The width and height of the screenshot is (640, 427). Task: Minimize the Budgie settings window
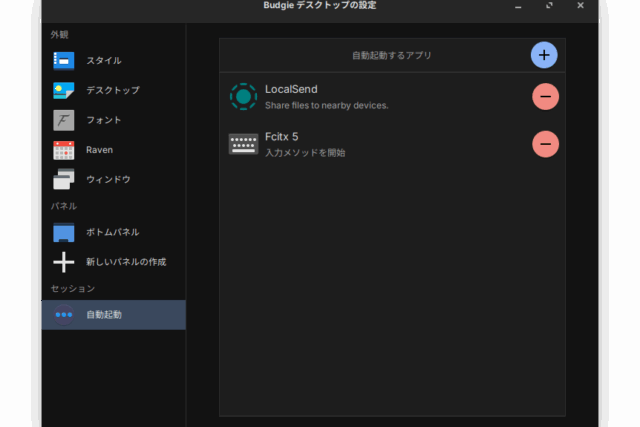pos(518,6)
